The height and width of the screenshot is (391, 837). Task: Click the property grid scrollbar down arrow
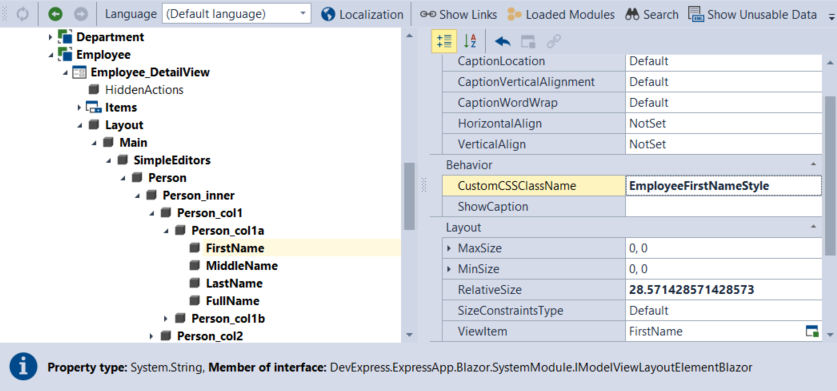click(x=830, y=334)
